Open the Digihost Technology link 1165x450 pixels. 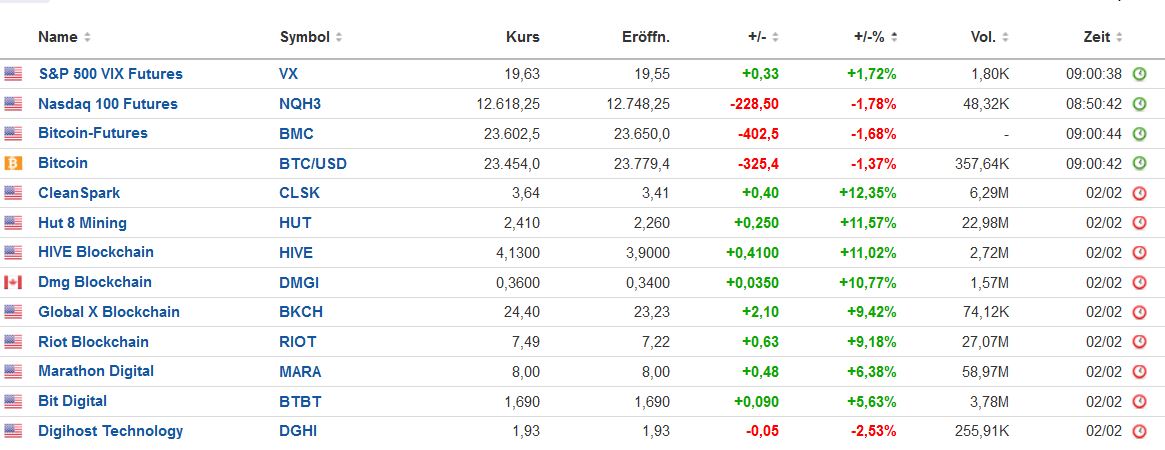(x=110, y=431)
